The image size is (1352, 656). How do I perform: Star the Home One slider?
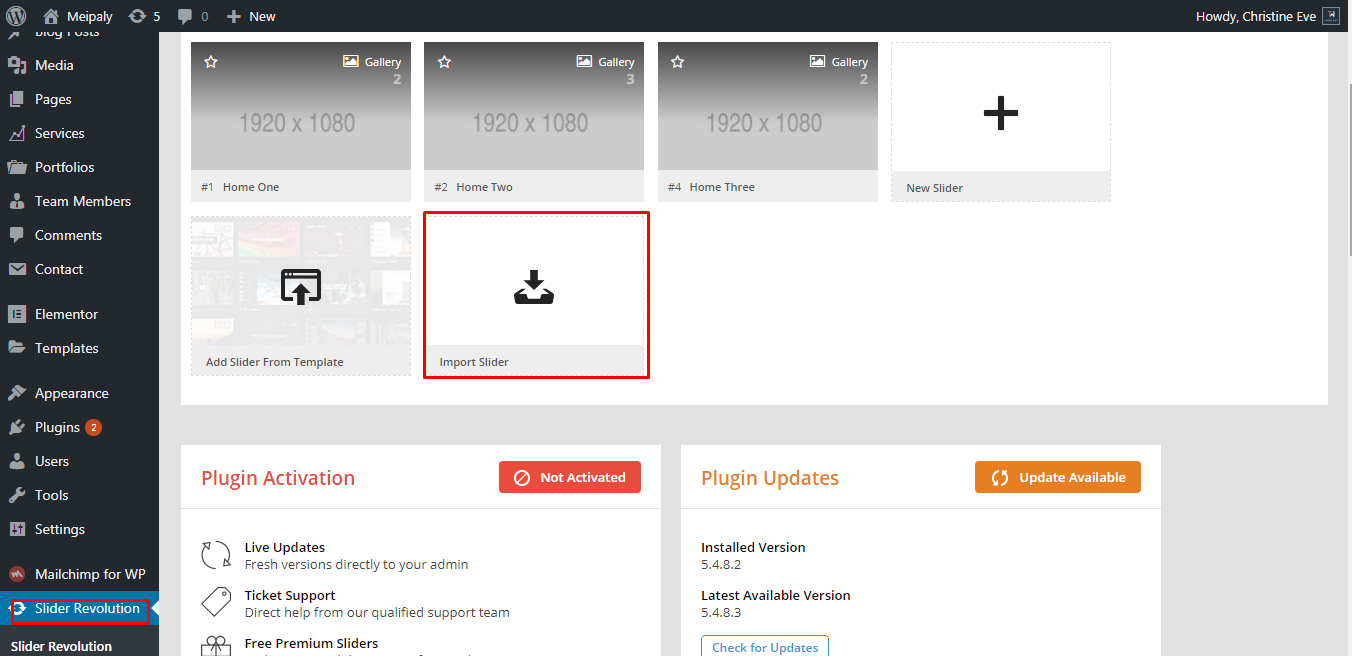(211, 62)
